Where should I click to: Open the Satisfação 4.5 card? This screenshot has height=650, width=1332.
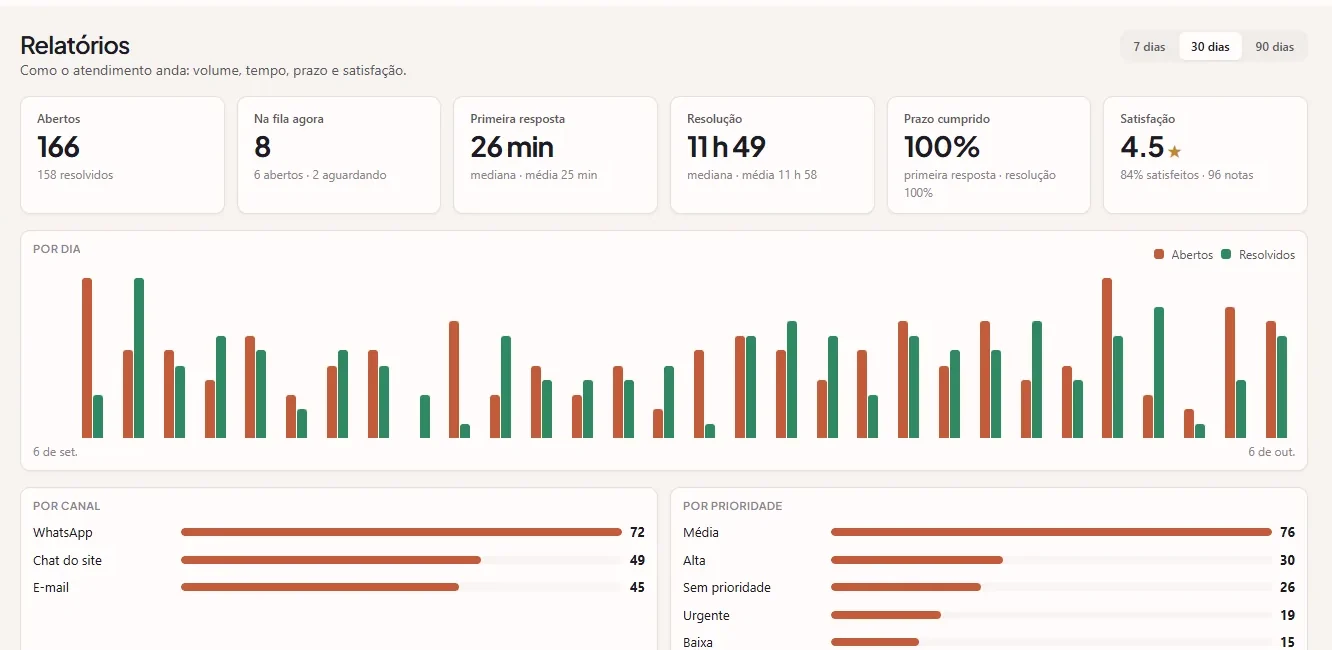[1205, 155]
